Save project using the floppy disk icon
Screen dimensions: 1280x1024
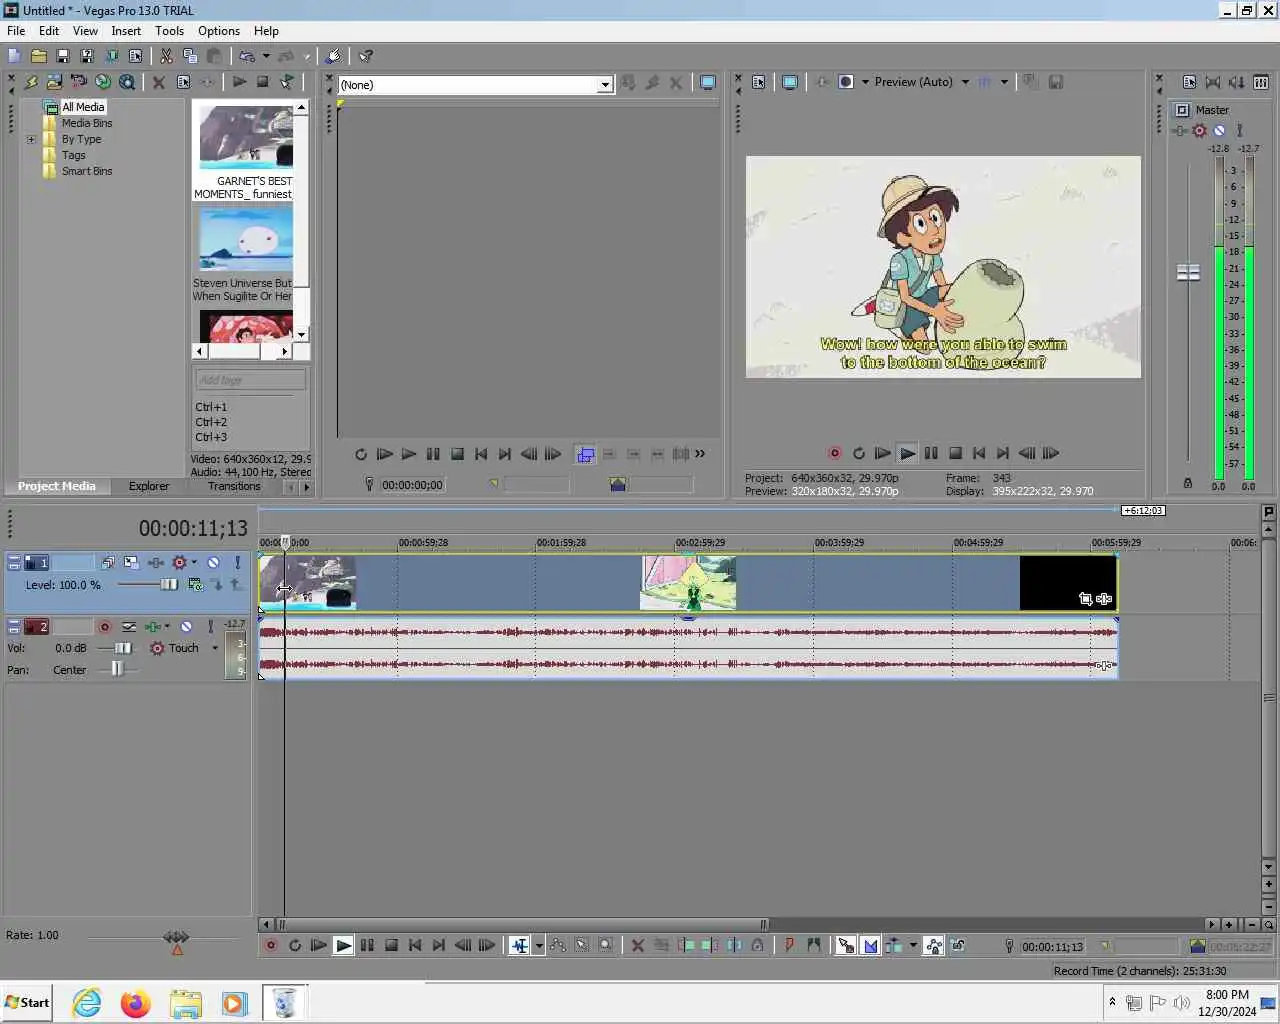point(62,56)
